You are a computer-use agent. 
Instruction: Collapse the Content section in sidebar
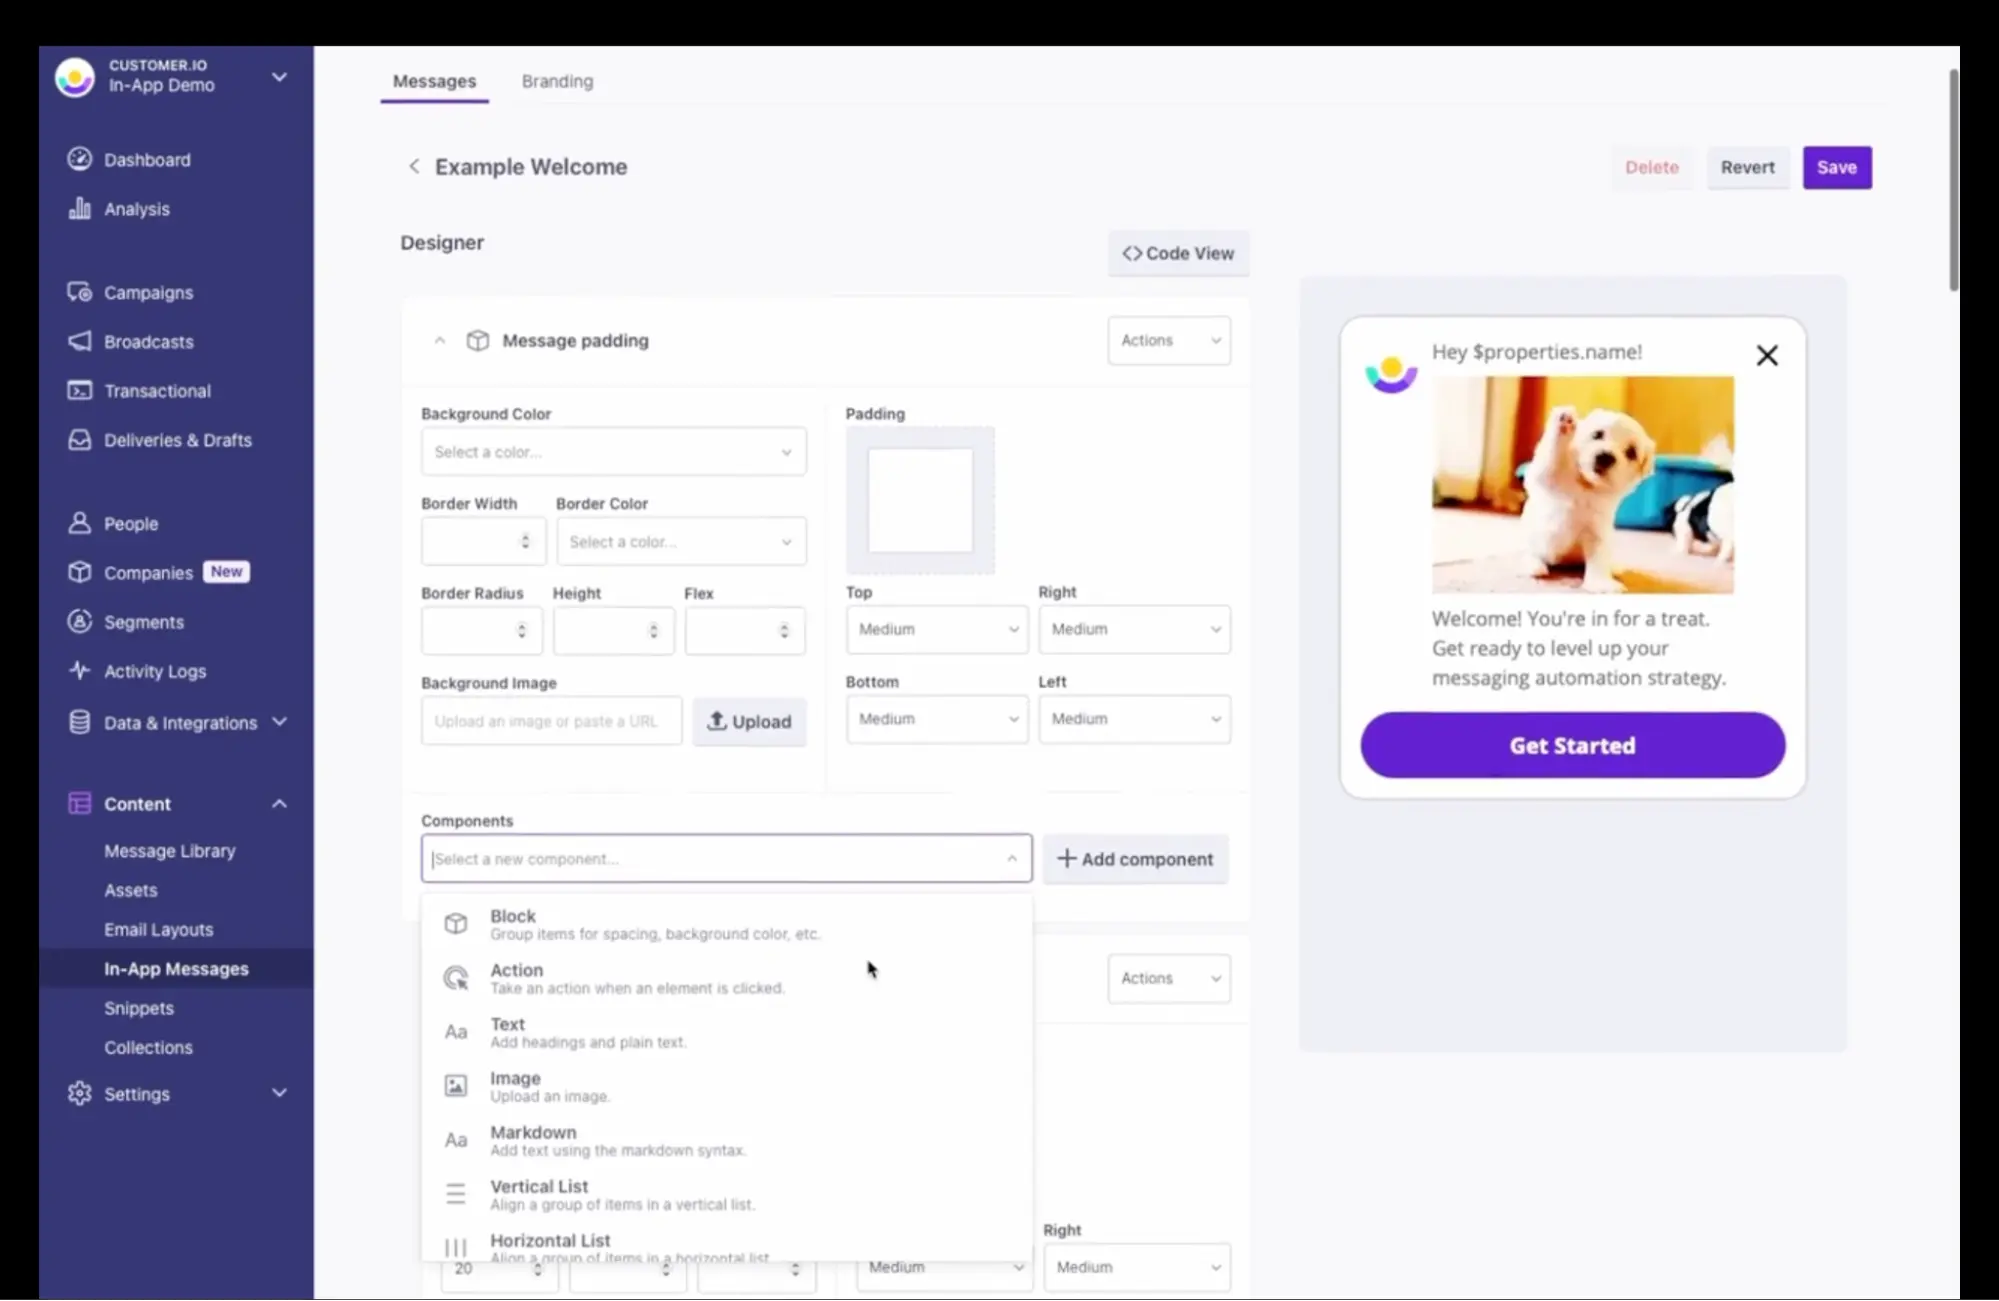point(279,803)
